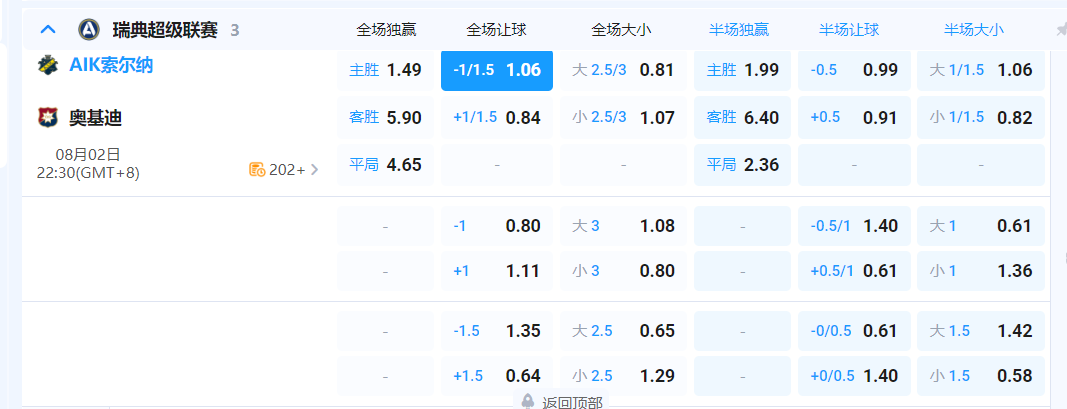This screenshot has width=1067, height=409.
Task: Click the rocket icon for 返回顶部
Action: 527,402
